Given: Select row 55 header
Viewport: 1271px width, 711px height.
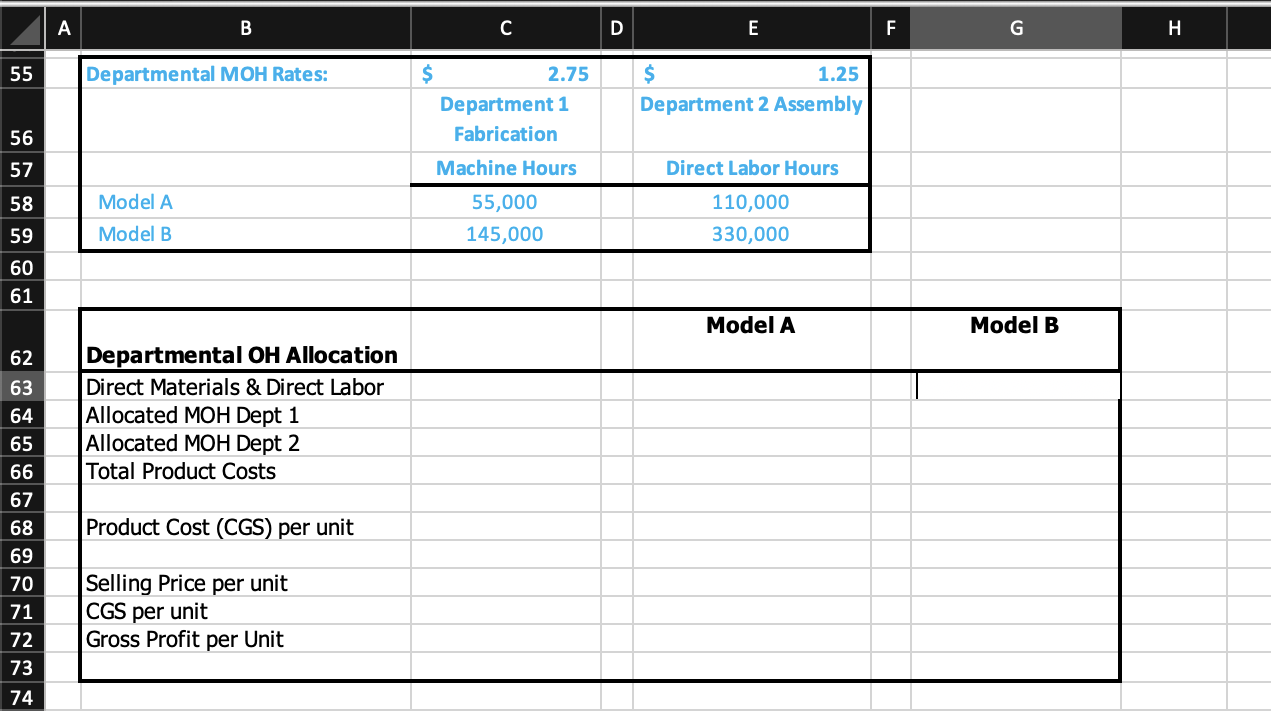Looking at the screenshot, I should [23, 74].
